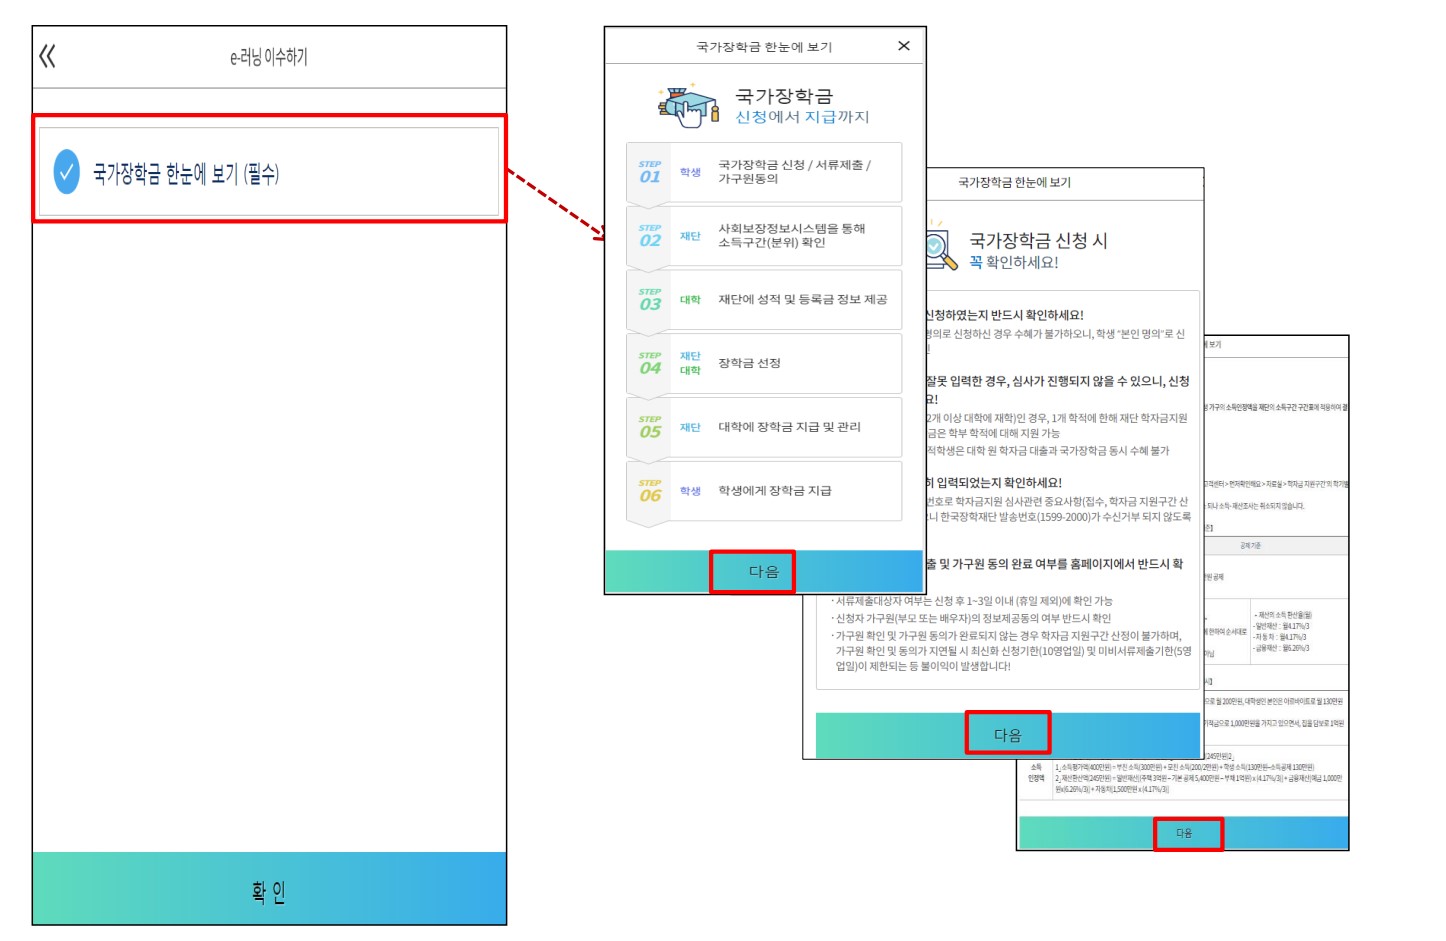The width and height of the screenshot is (1446, 941).
Task: Select STEP 04 장학금 선정 row
Action: (764, 363)
